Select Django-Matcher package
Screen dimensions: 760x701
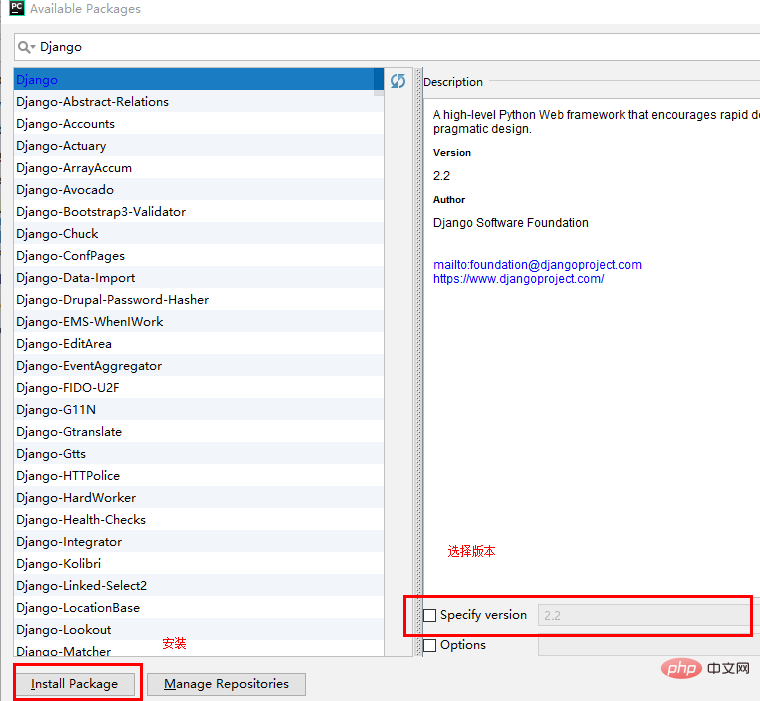click(199, 649)
